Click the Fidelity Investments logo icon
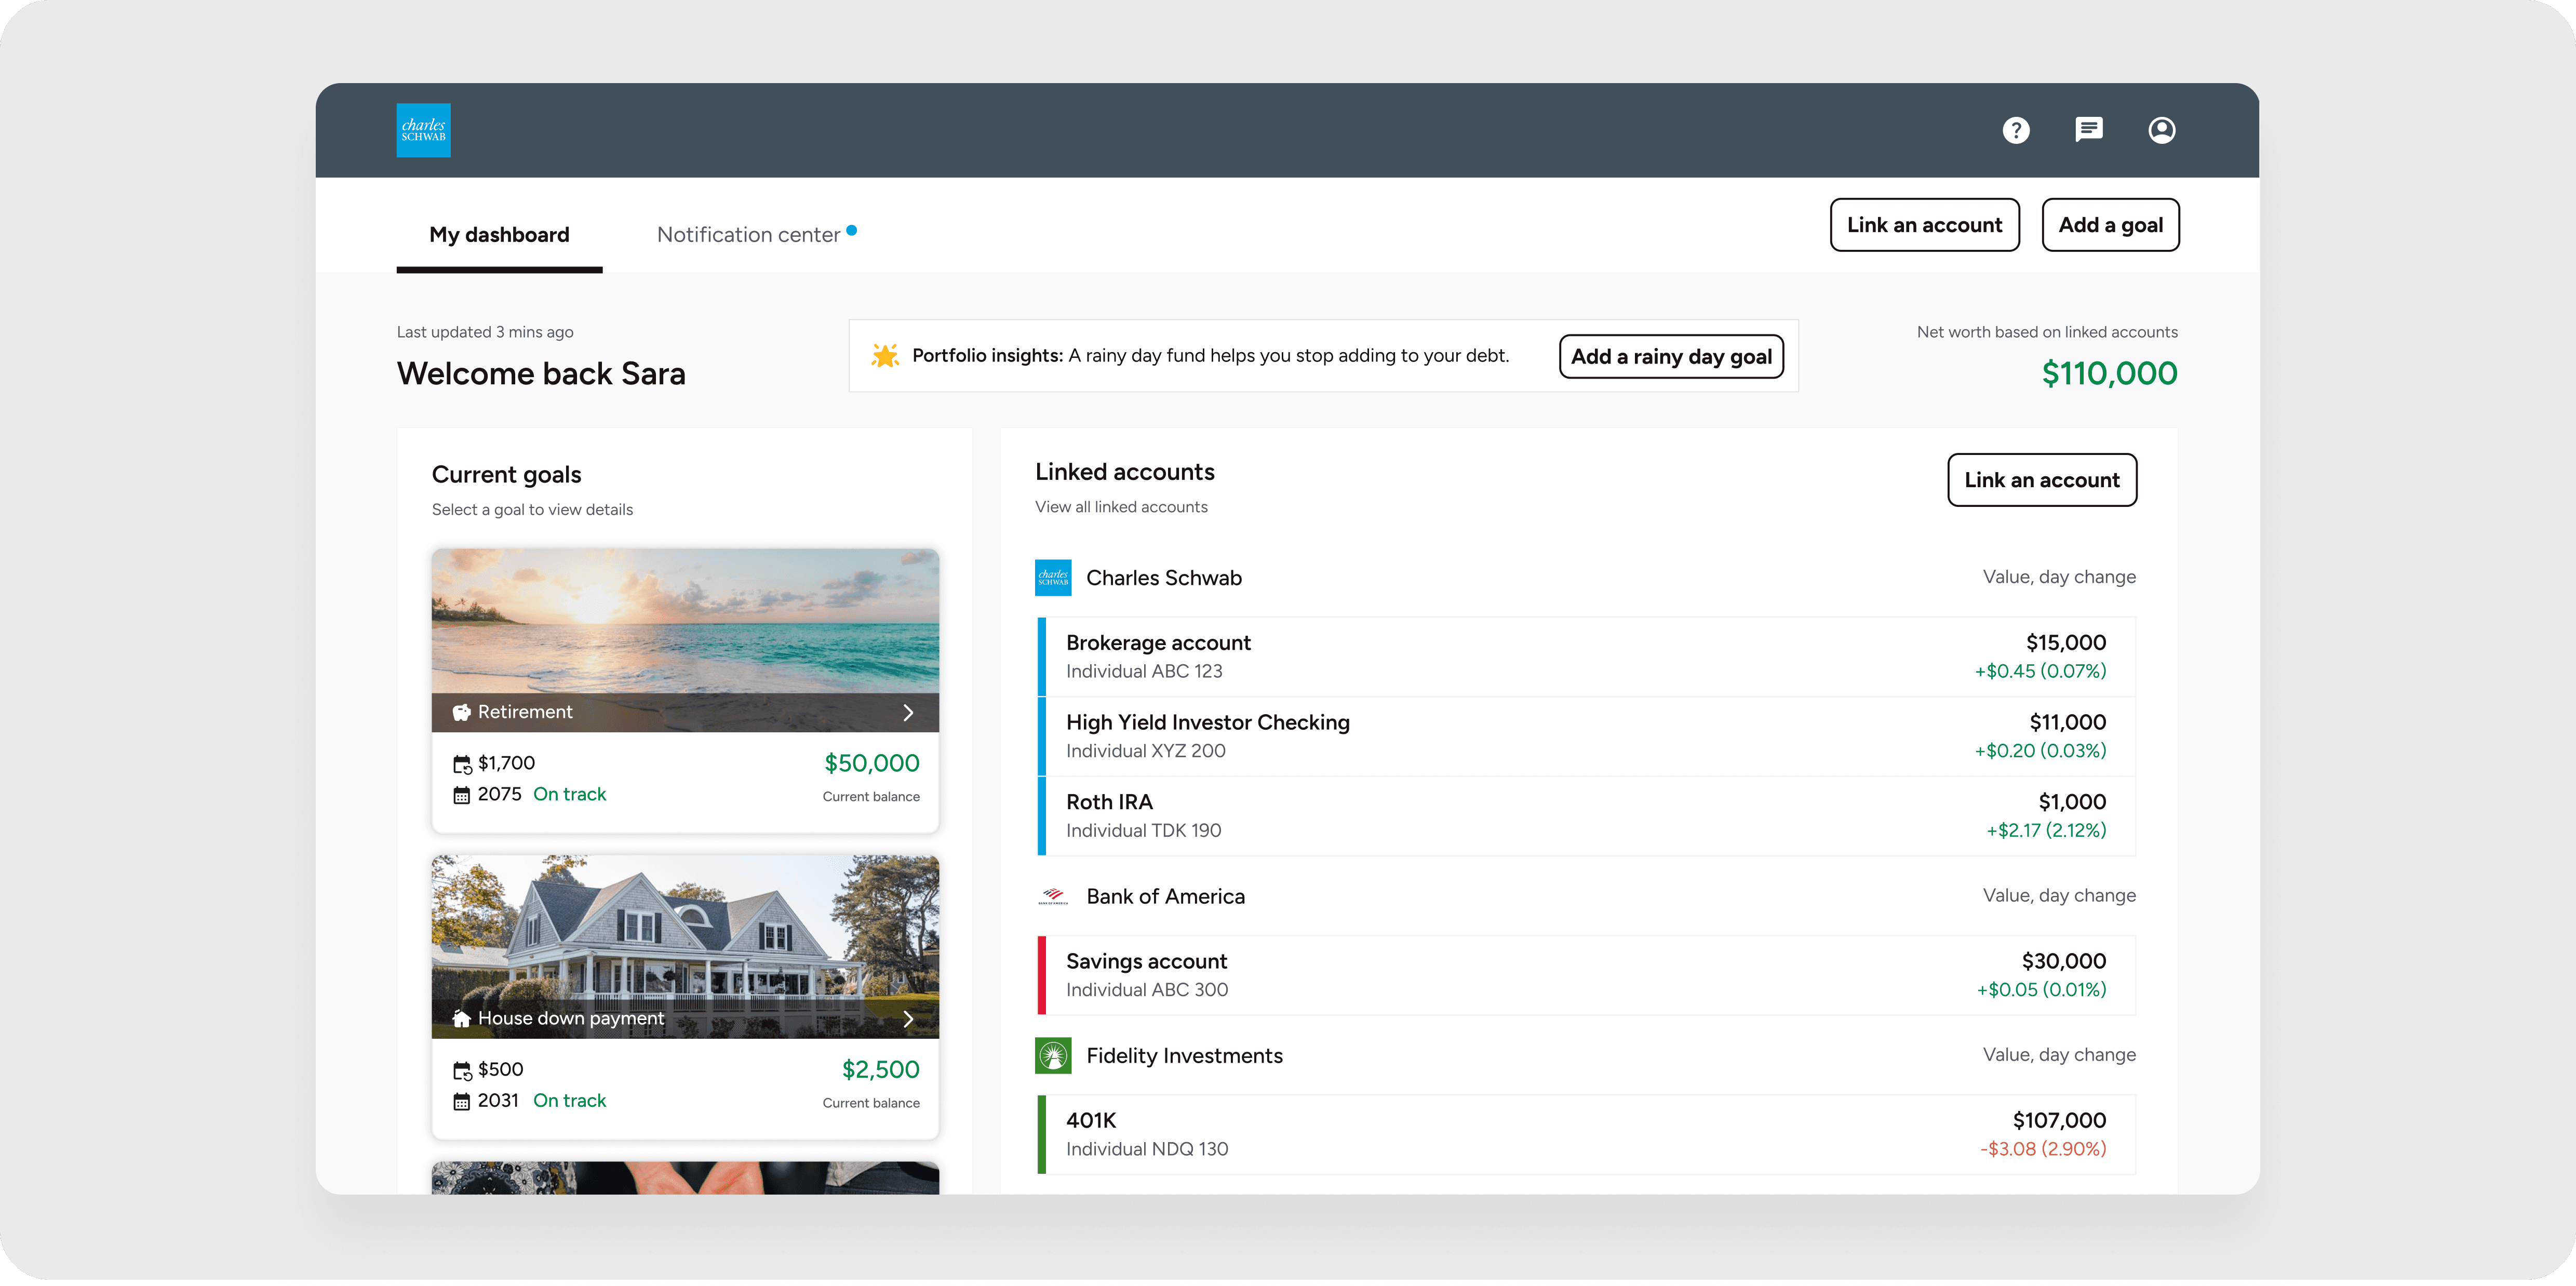2576x1286 pixels. (x=1053, y=1055)
